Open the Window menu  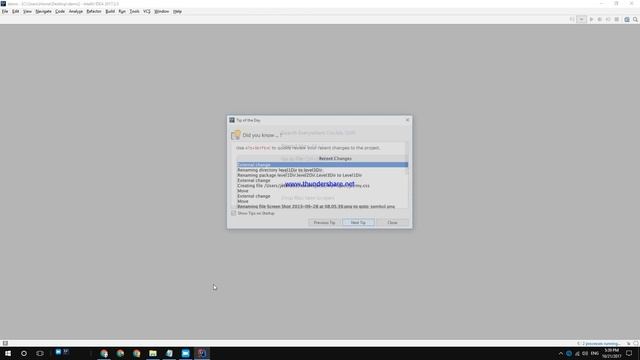(x=161, y=11)
